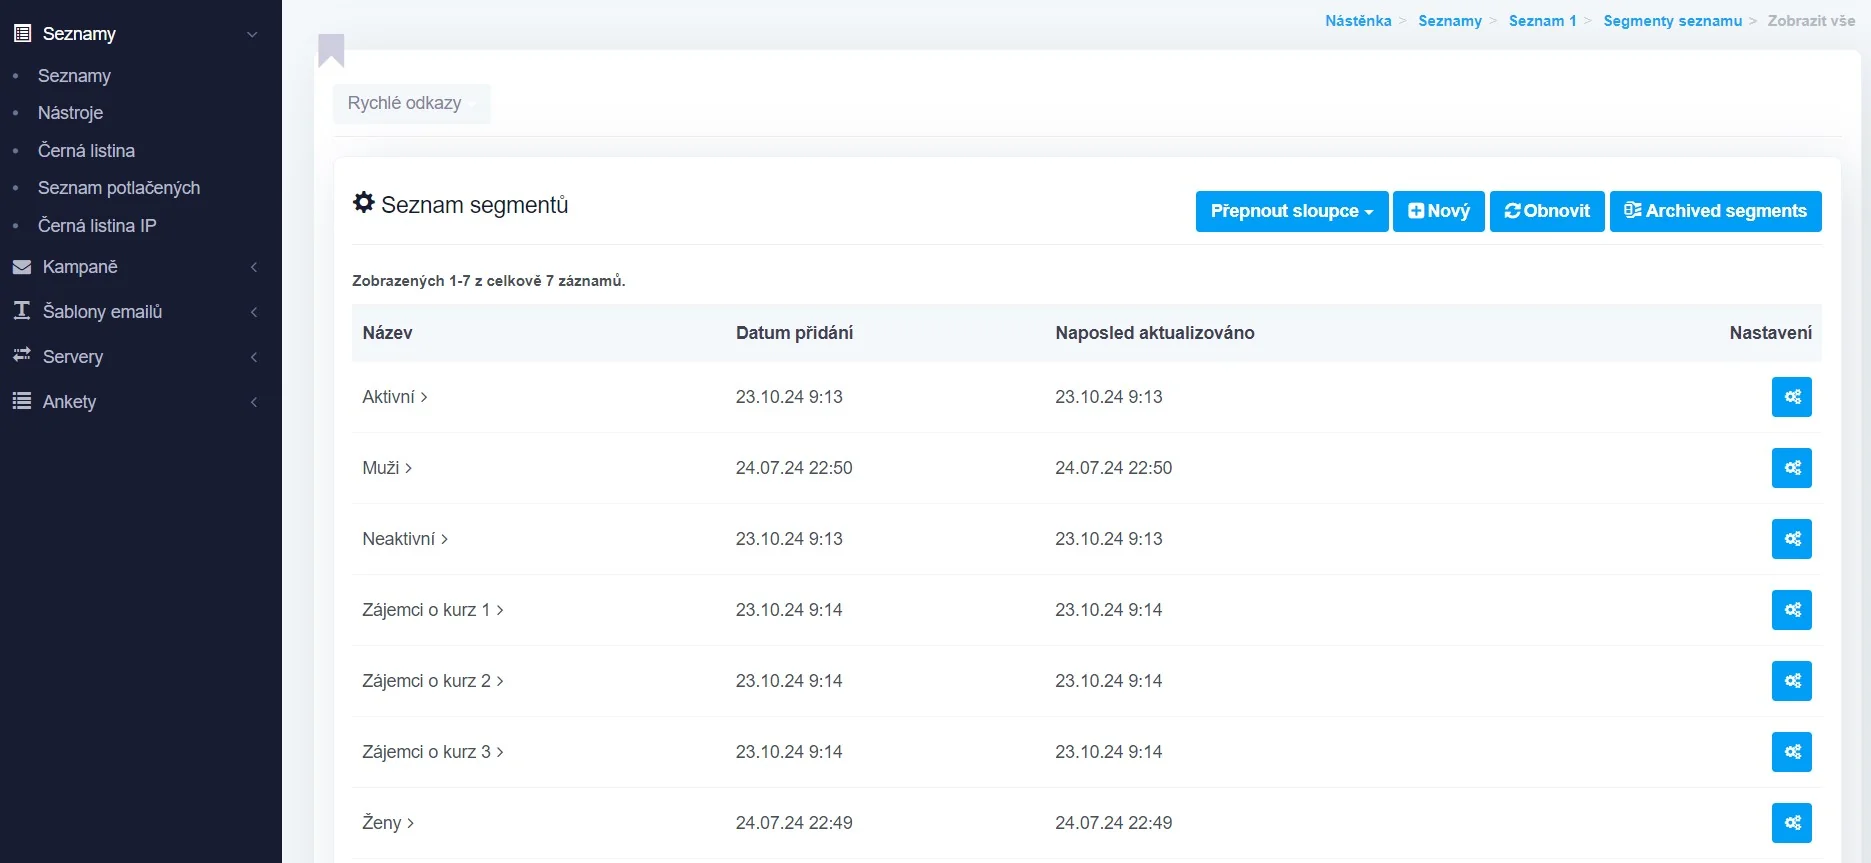Open settings icon for Aktivní segment
This screenshot has width=1871, height=863.
(1791, 397)
